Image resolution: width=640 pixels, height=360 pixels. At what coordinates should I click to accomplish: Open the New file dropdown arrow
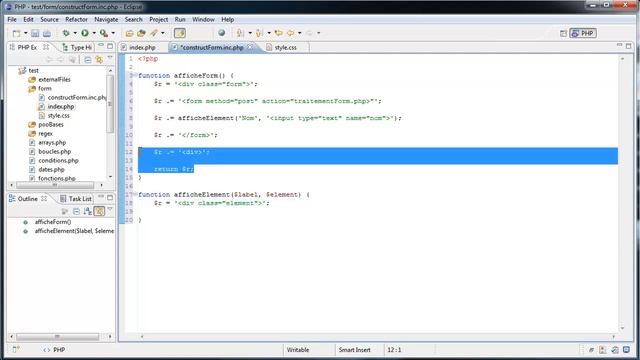click(25, 33)
